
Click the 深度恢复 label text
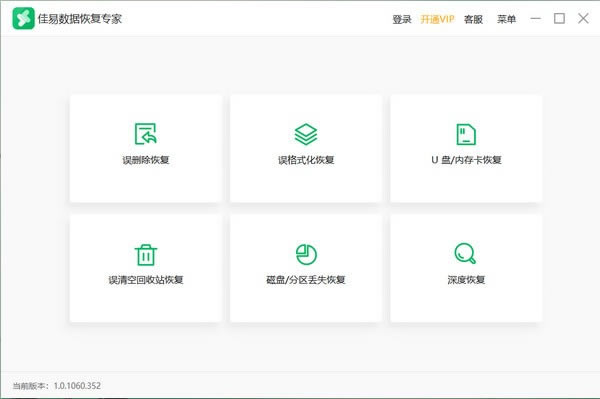pyautogui.click(x=466, y=280)
